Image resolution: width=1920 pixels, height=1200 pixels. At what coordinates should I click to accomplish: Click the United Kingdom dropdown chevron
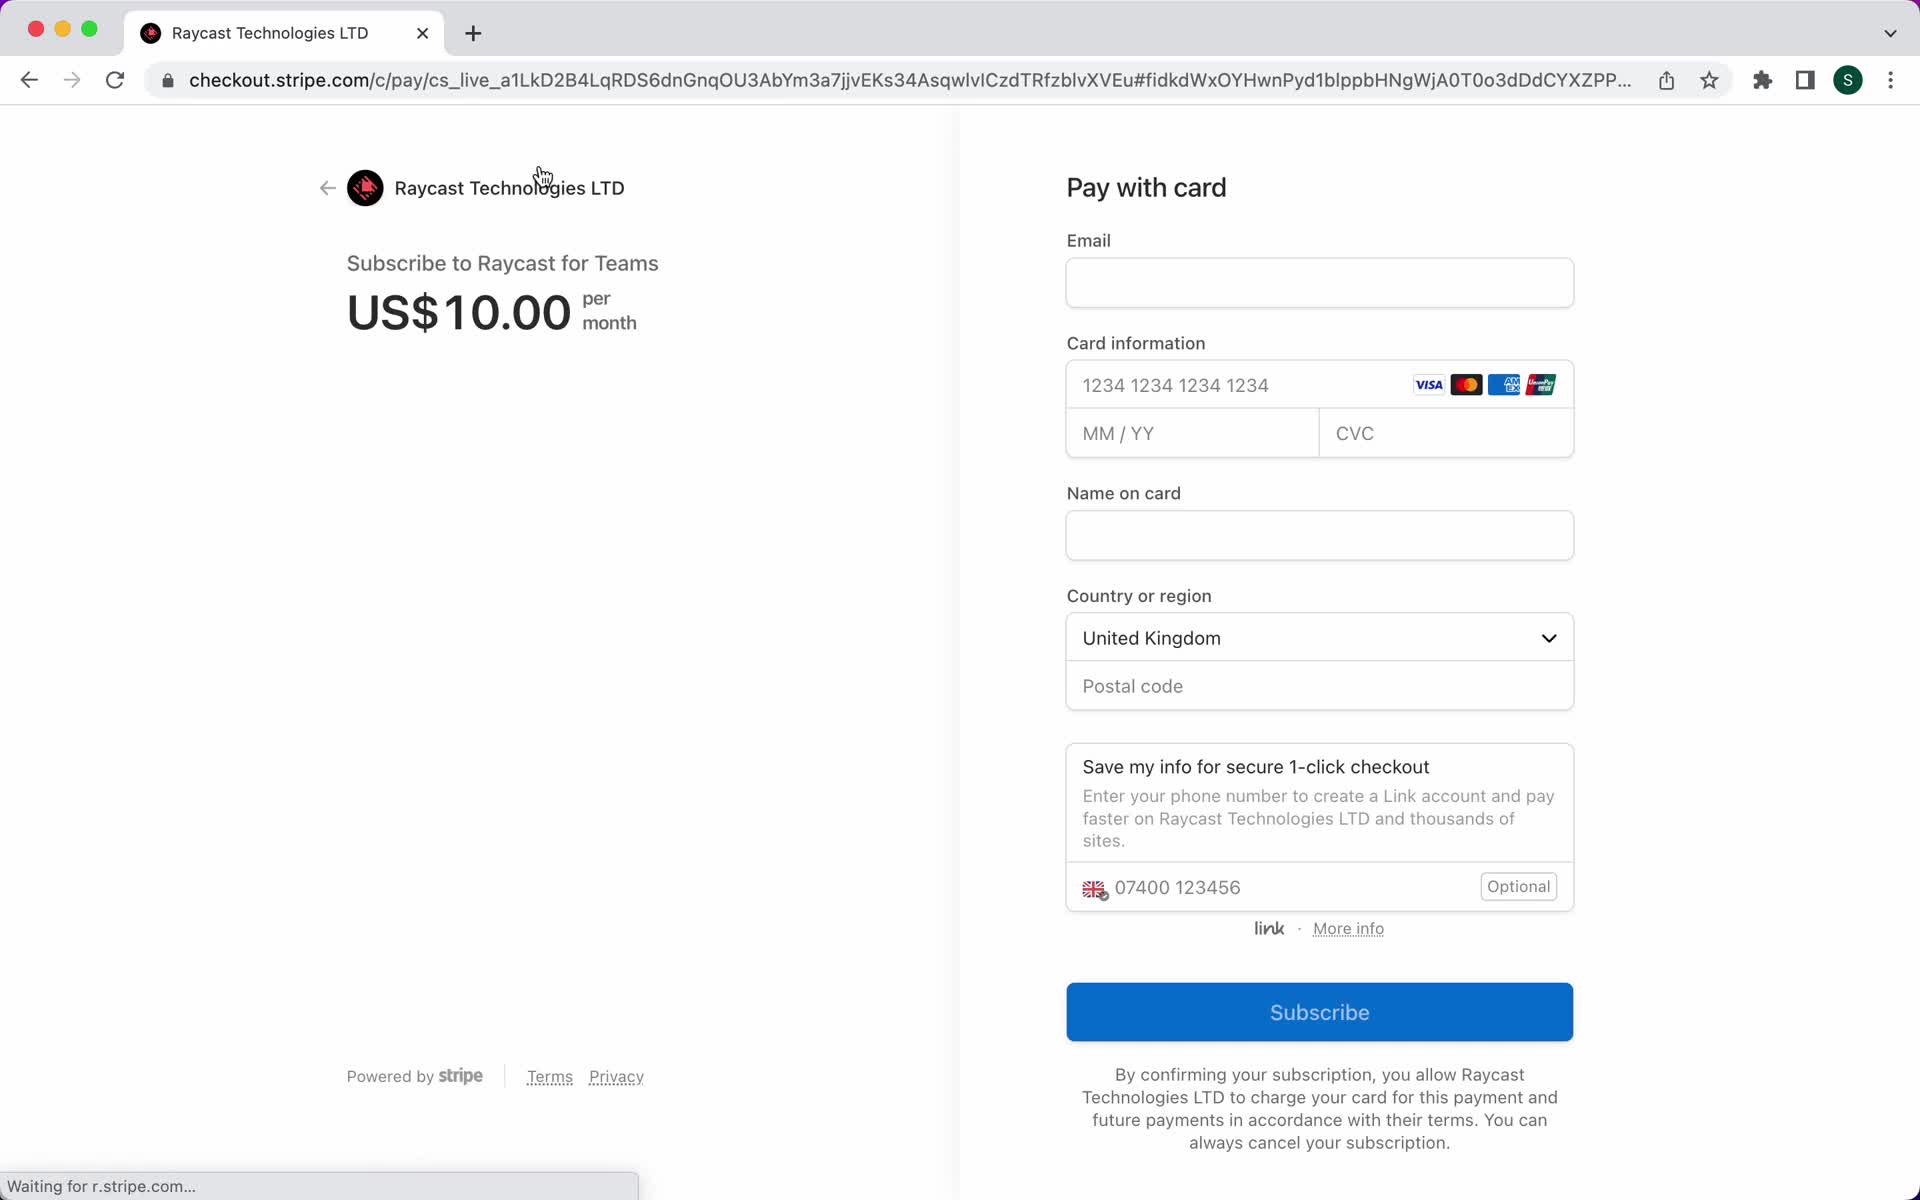click(x=1550, y=637)
